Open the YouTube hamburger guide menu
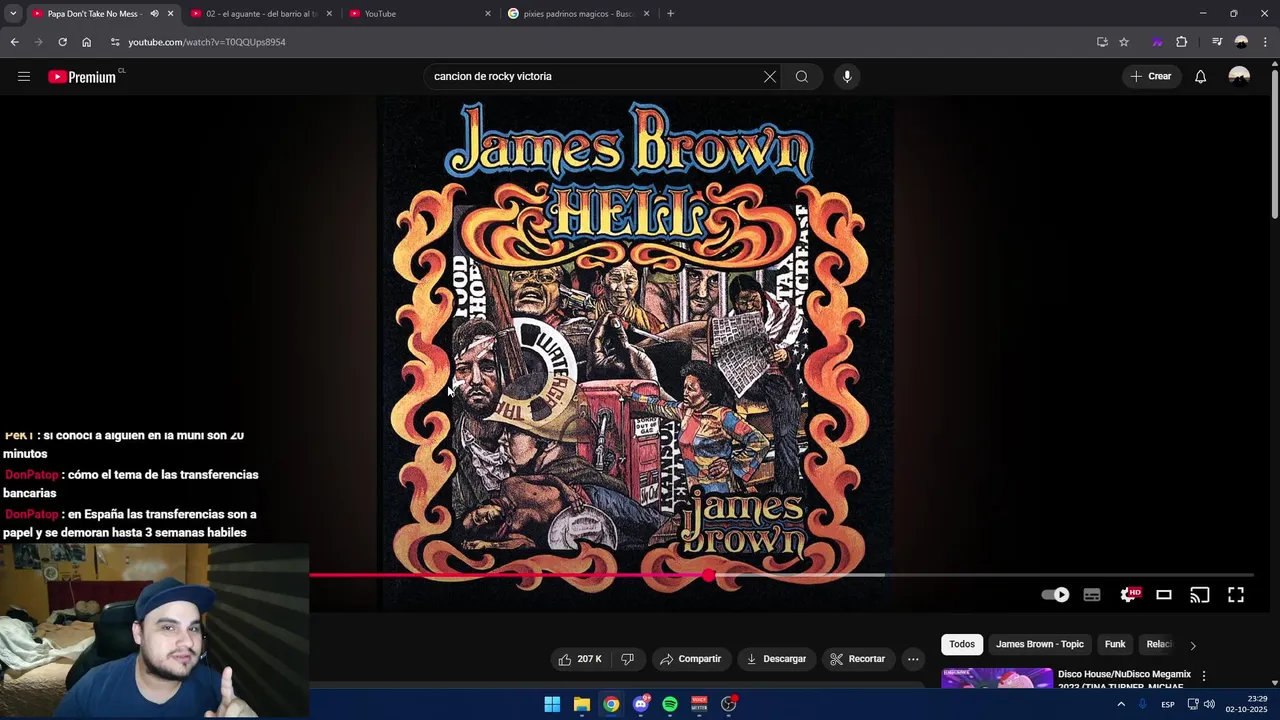Screen dimensions: 1280x720 pyautogui.click(x=24, y=76)
